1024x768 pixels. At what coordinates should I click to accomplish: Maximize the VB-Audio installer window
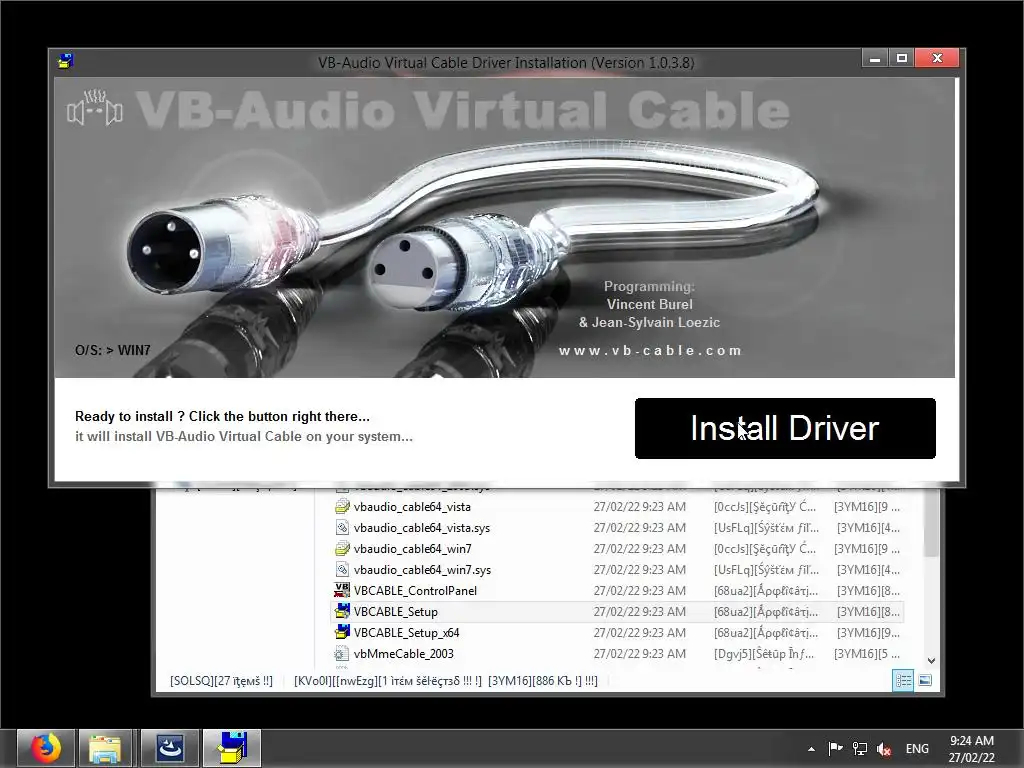(902, 58)
